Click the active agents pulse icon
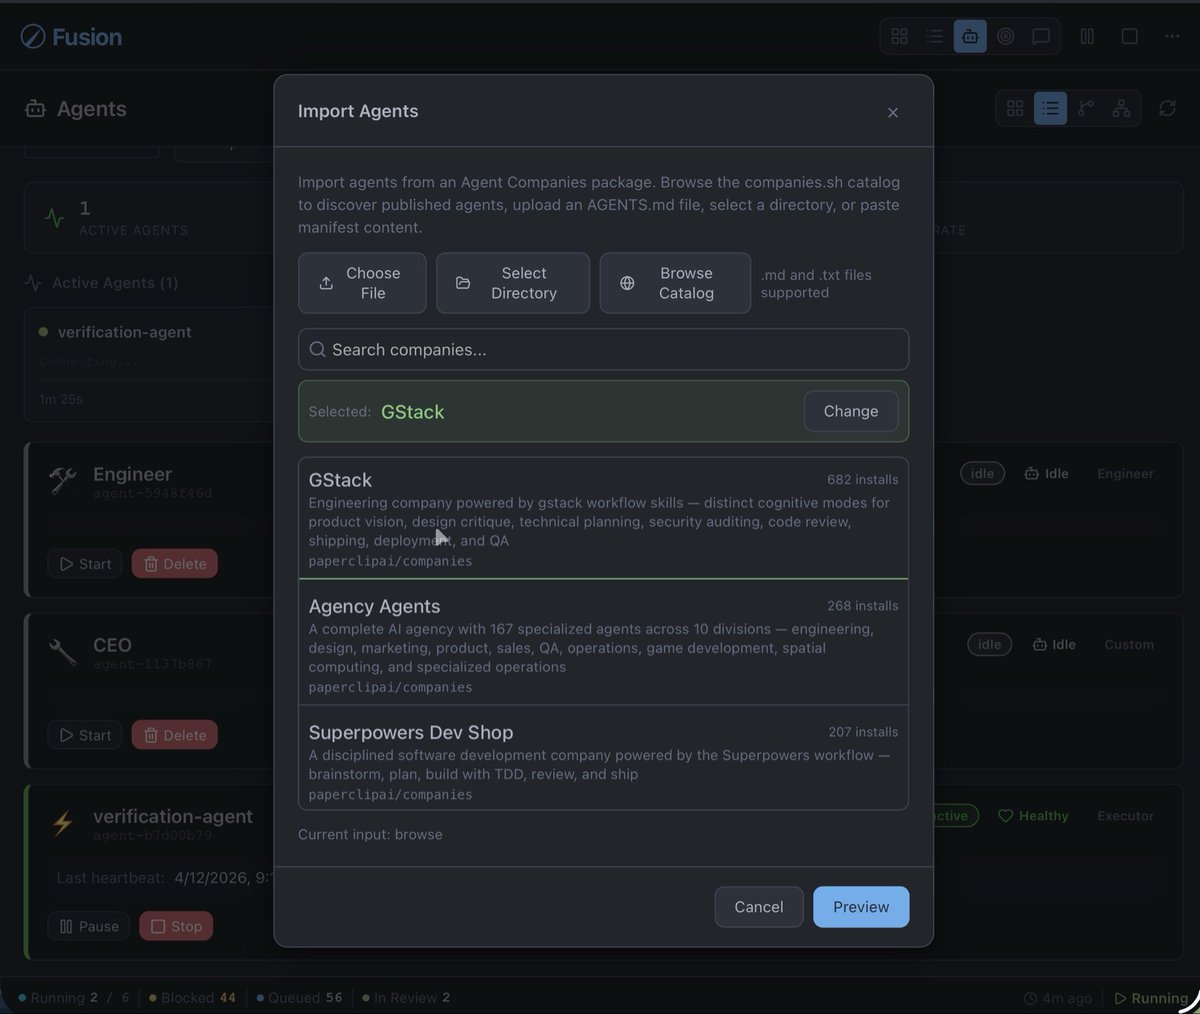Screen dimensions: 1200x1014 pyautogui.click(x=55, y=217)
